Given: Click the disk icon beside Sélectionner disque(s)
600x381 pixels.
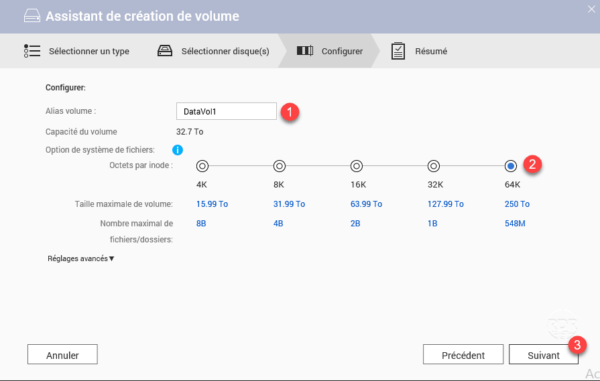Looking at the screenshot, I should coord(165,51).
